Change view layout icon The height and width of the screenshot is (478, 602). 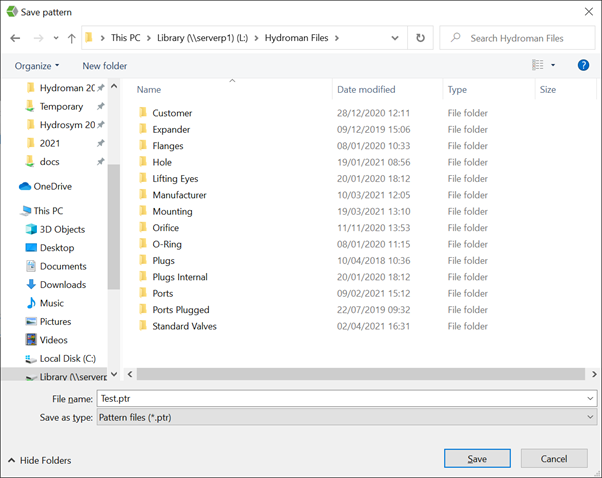tap(538, 65)
